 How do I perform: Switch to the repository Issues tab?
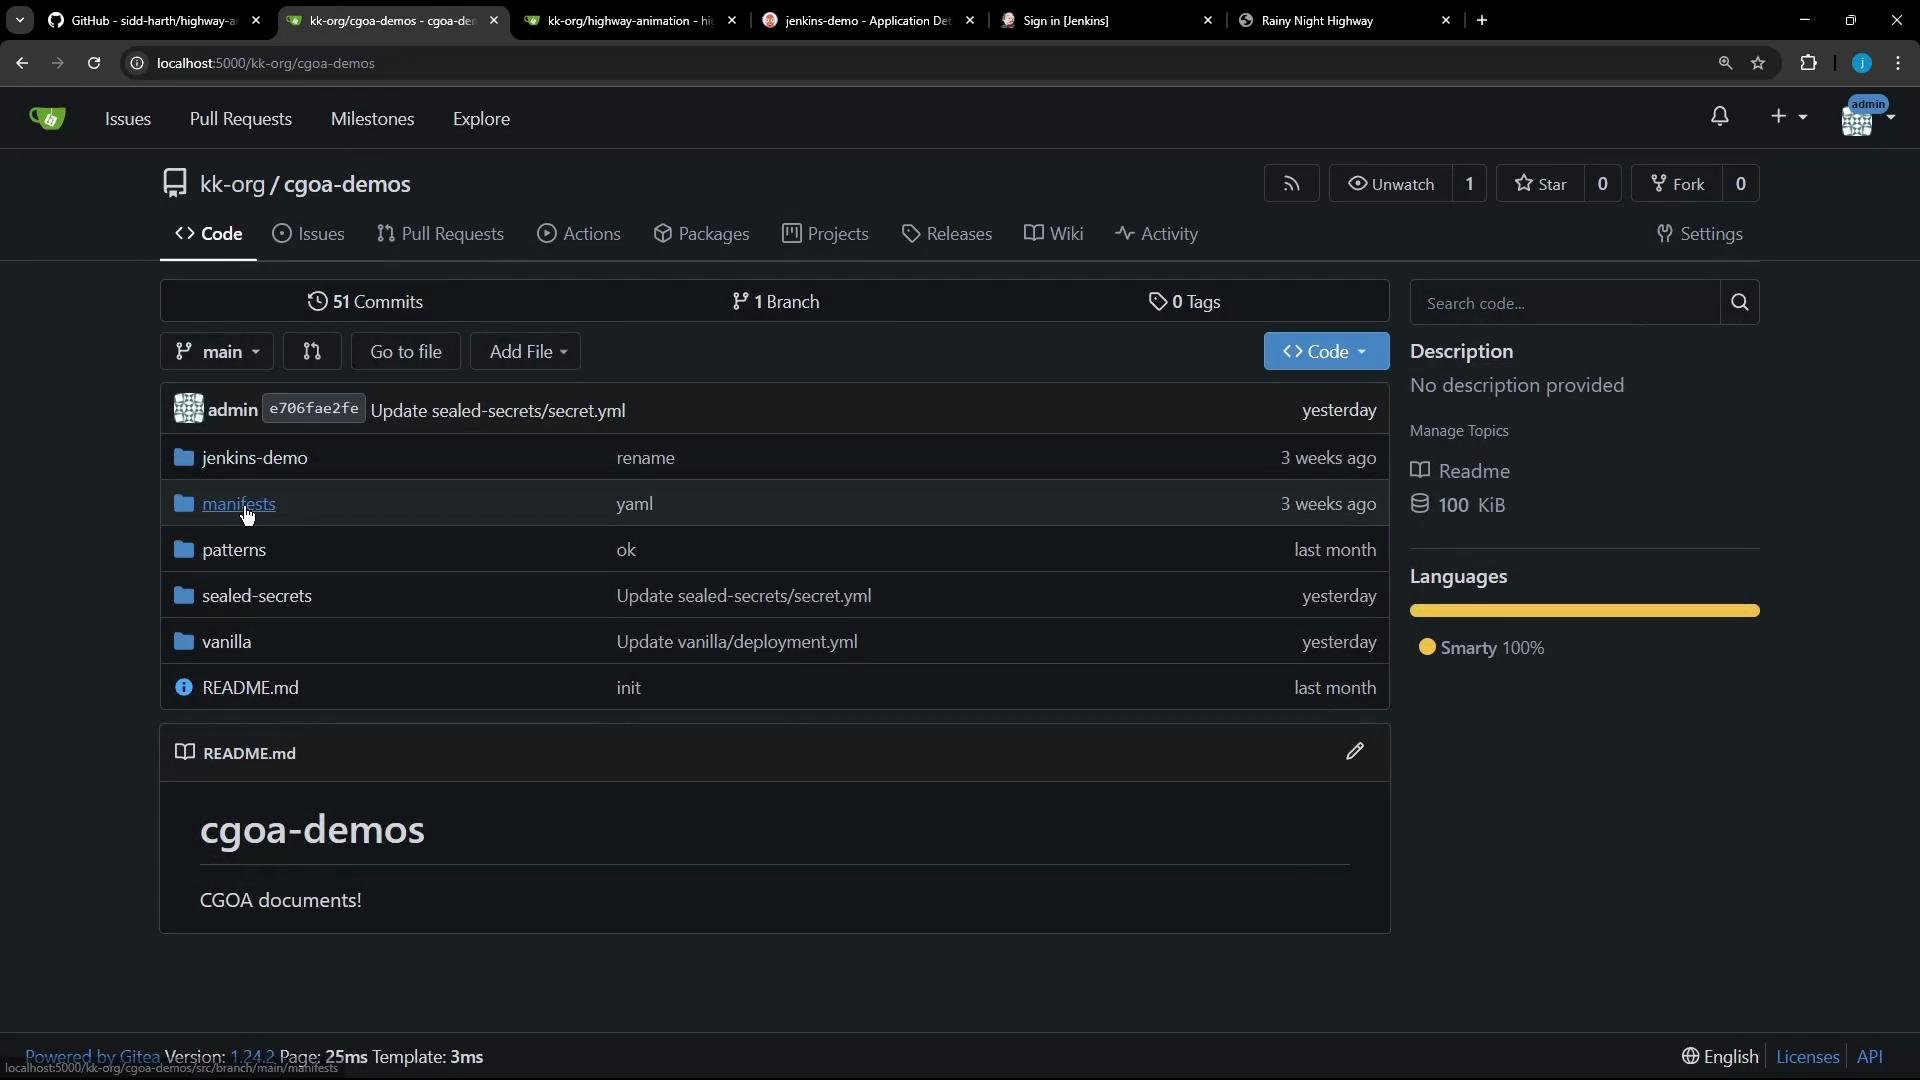tap(308, 234)
